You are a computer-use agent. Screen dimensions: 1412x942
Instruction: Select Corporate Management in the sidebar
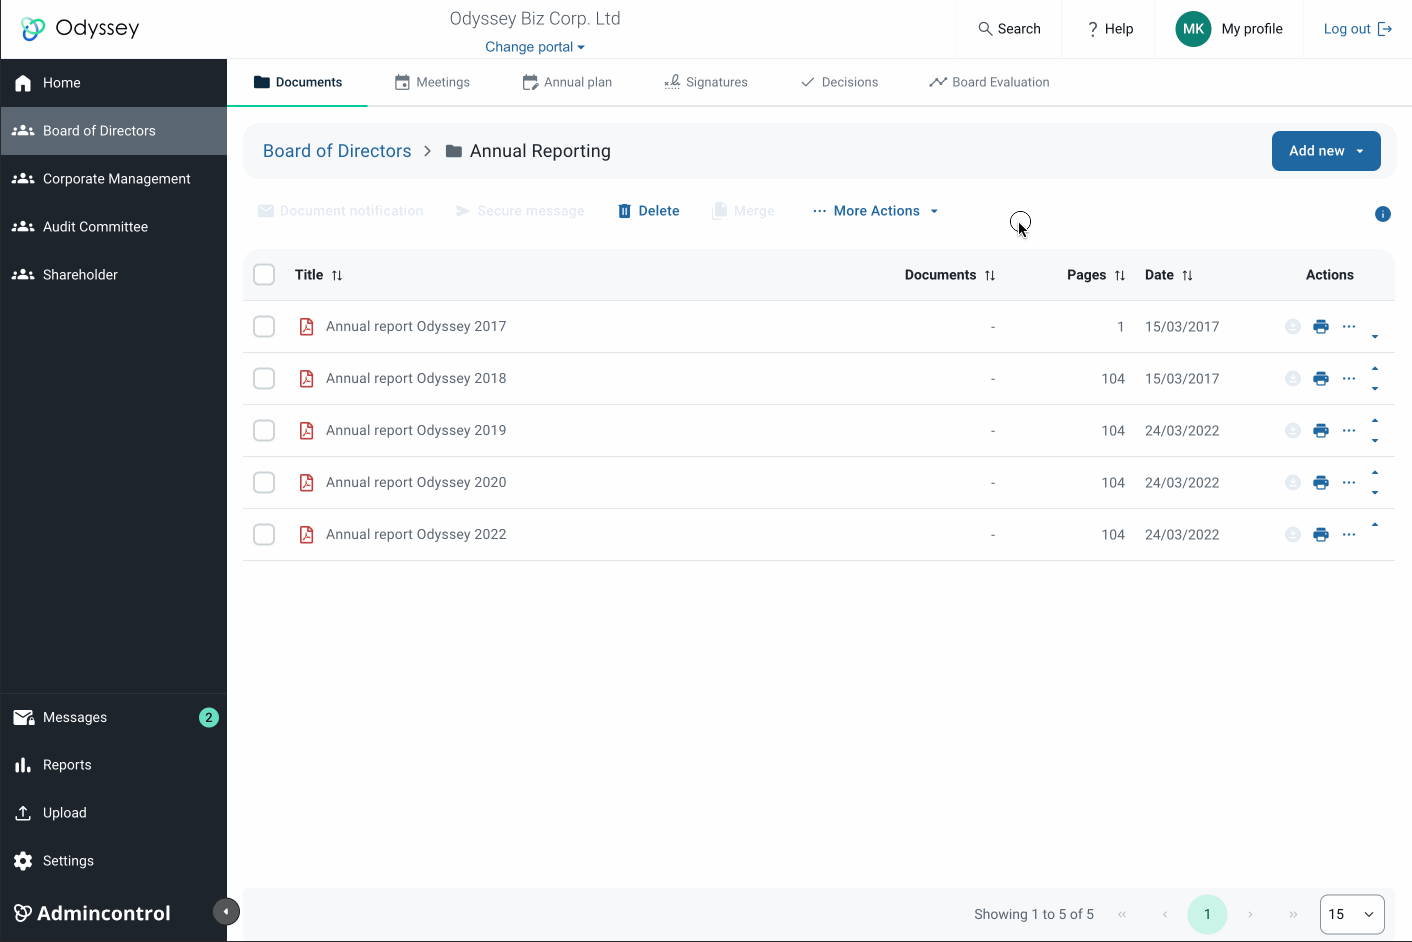tap(114, 179)
